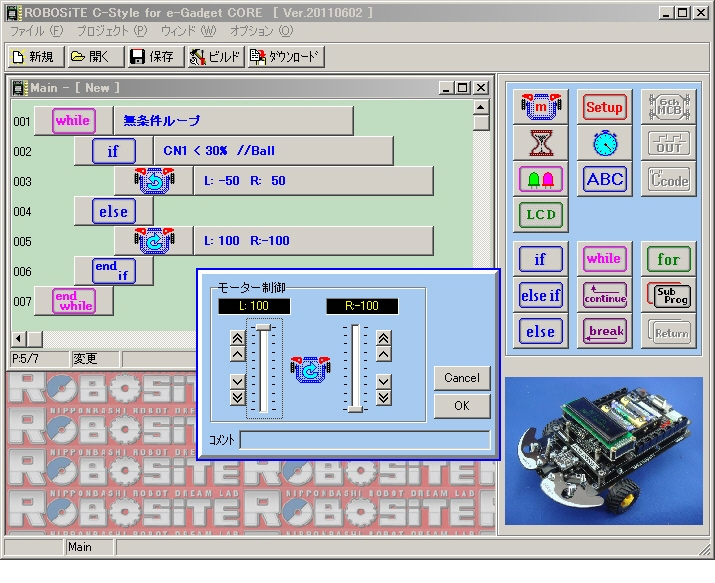Select the hourglass wait block
This screenshot has height=583, width=715.
pos(540,143)
